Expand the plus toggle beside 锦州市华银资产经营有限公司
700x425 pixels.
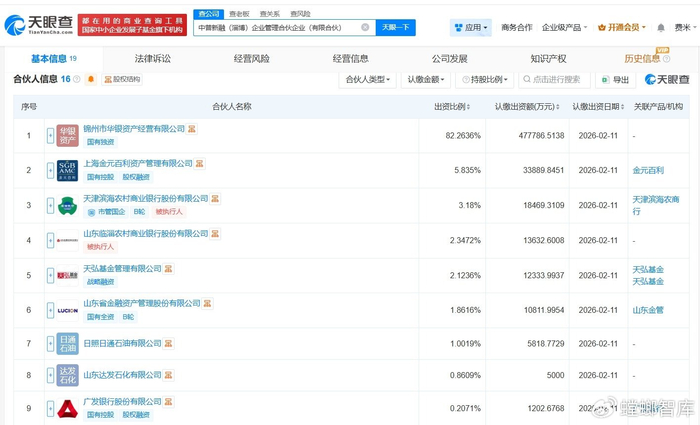(50, 136)
